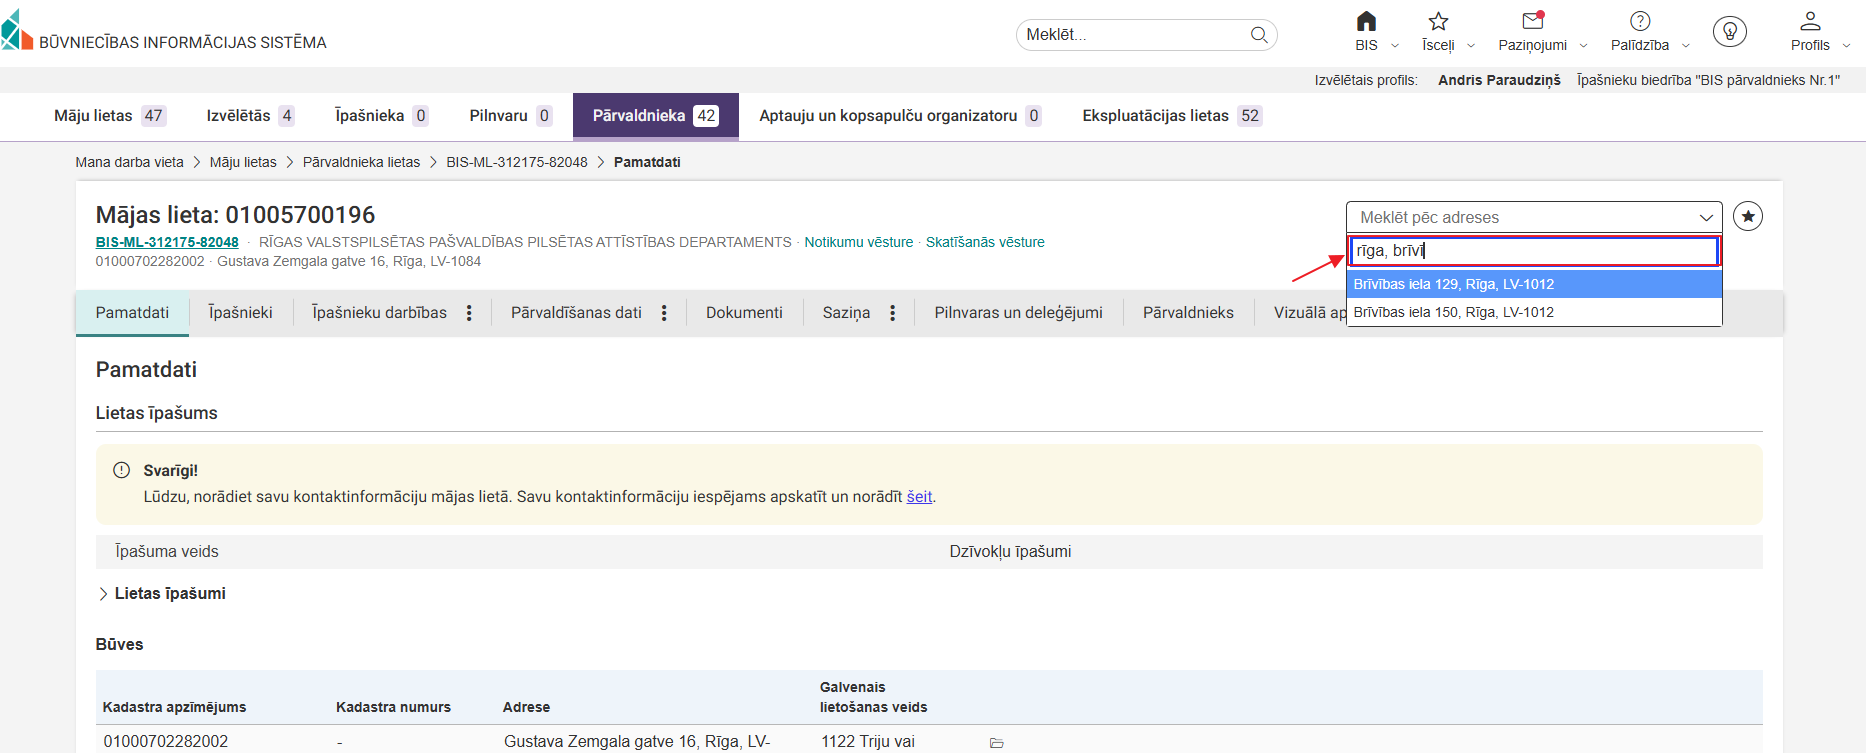Select Brīvības iela 150 address option
The image size is (1866, 753).
(x=1453, y=312)
